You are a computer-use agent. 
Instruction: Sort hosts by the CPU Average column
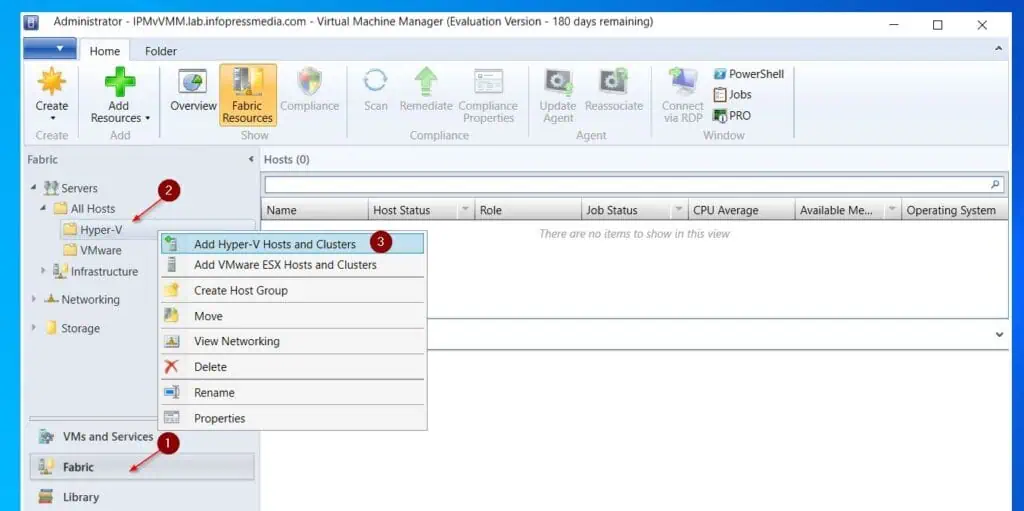(741, 210)
